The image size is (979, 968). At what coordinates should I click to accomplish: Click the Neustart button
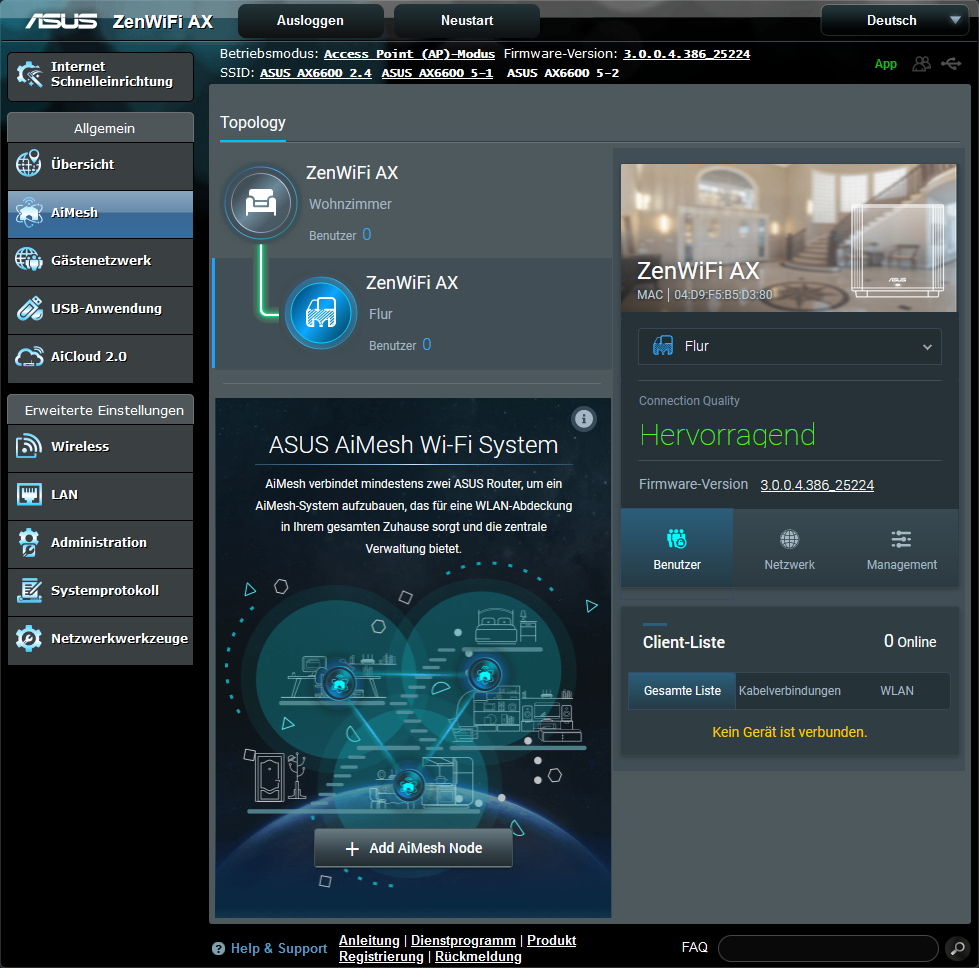[x=466, y=21]
